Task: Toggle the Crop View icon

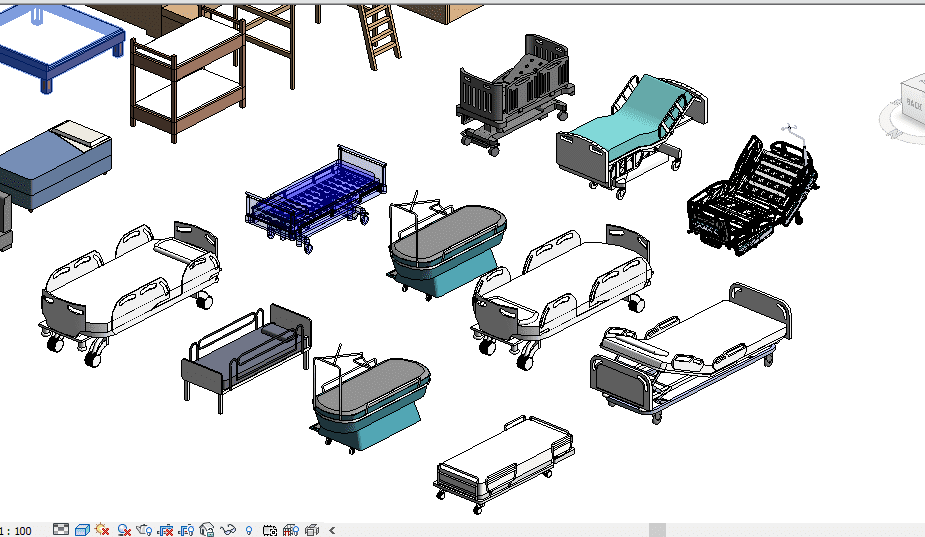Action: [x=166, y=530]
